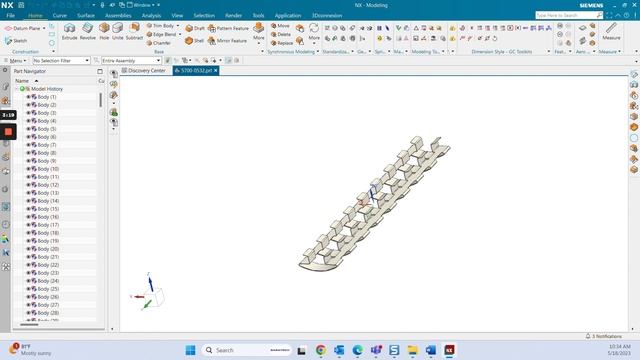Open the Measure tool
Image resolution: width=640 pixels, height=360 pixels.
pyautogui.click(x=611, y=31)
